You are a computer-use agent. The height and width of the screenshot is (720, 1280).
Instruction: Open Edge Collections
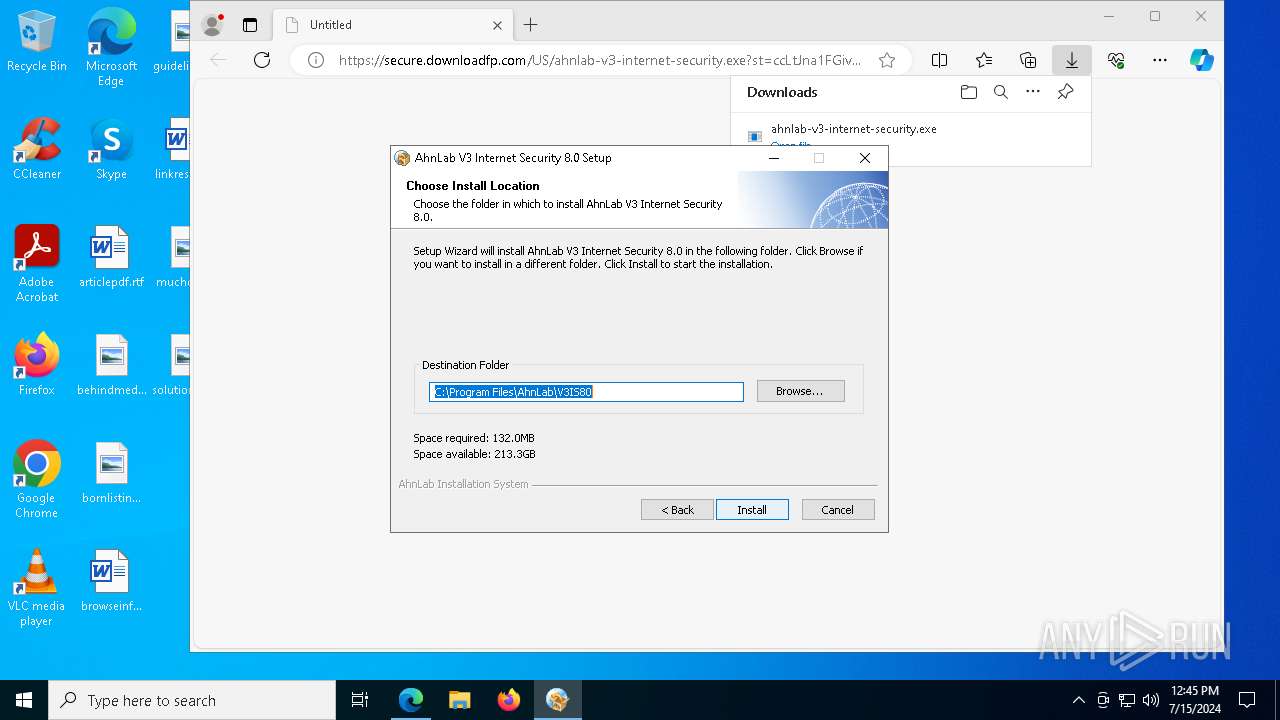[x=1028, y=60]
